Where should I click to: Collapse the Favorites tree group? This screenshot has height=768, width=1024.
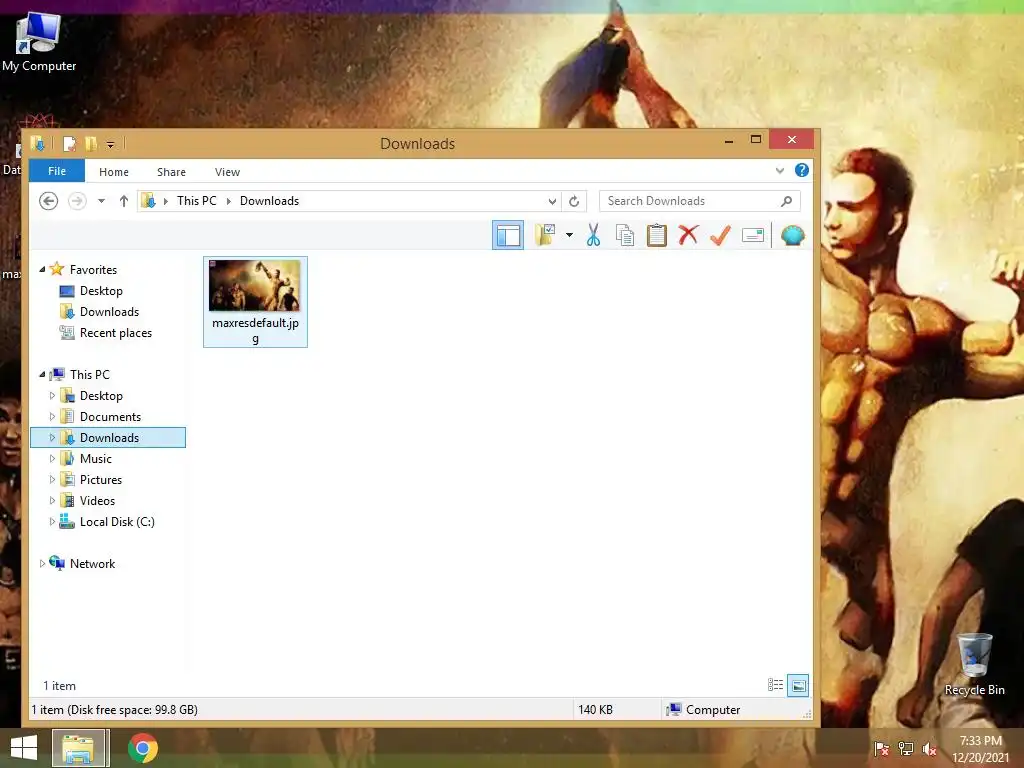click(x=42, y=269)
